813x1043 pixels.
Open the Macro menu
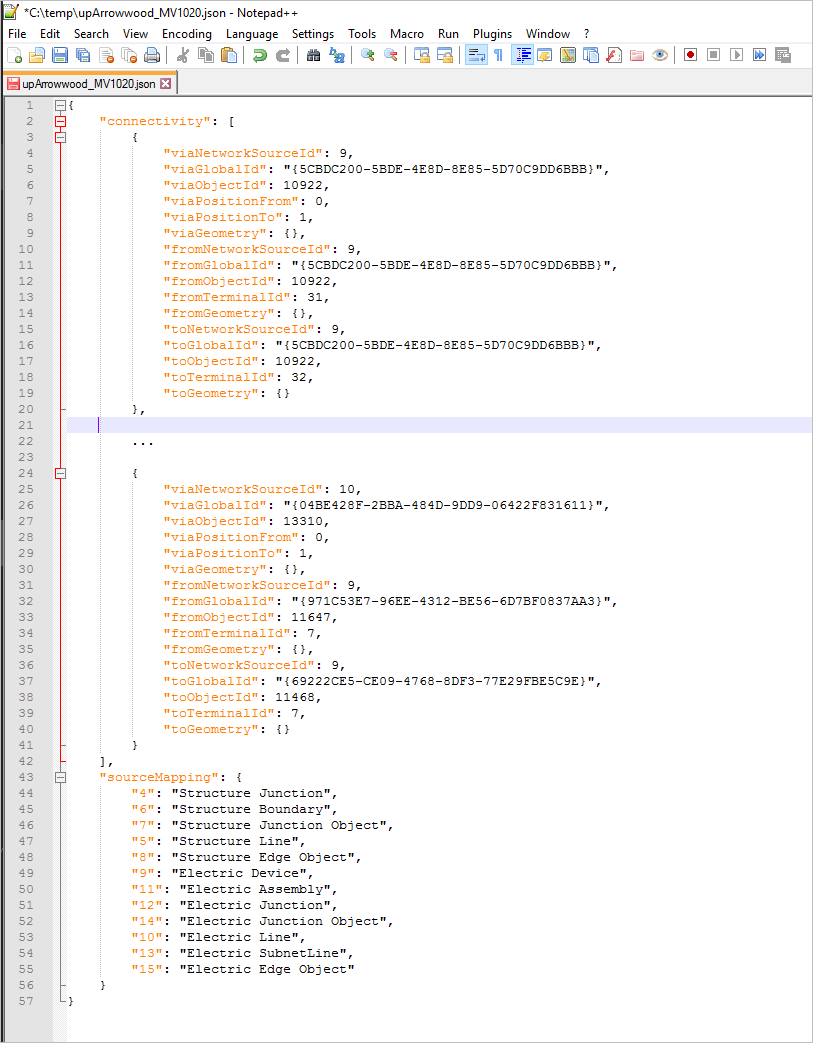(x=407, y=33)
